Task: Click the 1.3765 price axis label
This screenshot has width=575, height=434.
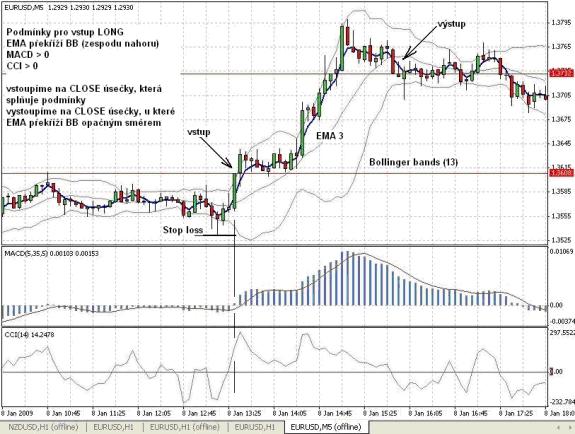Action: coord(561,47)
